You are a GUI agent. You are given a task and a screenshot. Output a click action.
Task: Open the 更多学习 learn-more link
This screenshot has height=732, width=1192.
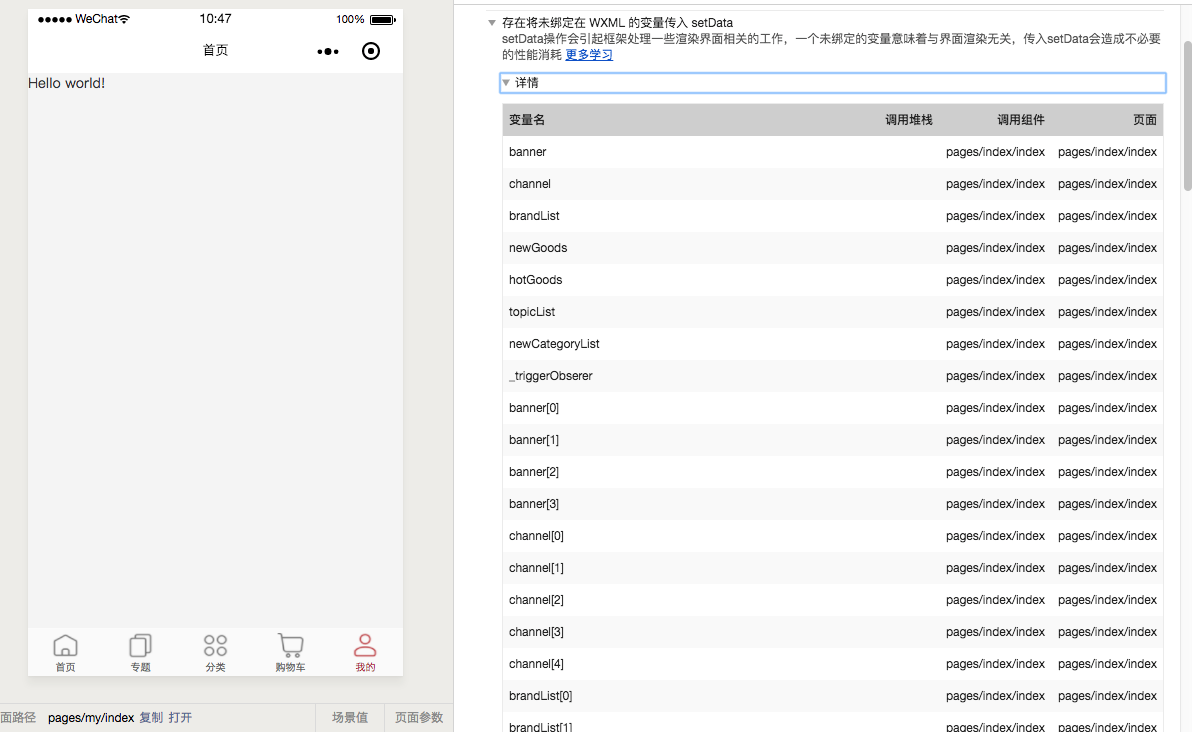point(589,54)
